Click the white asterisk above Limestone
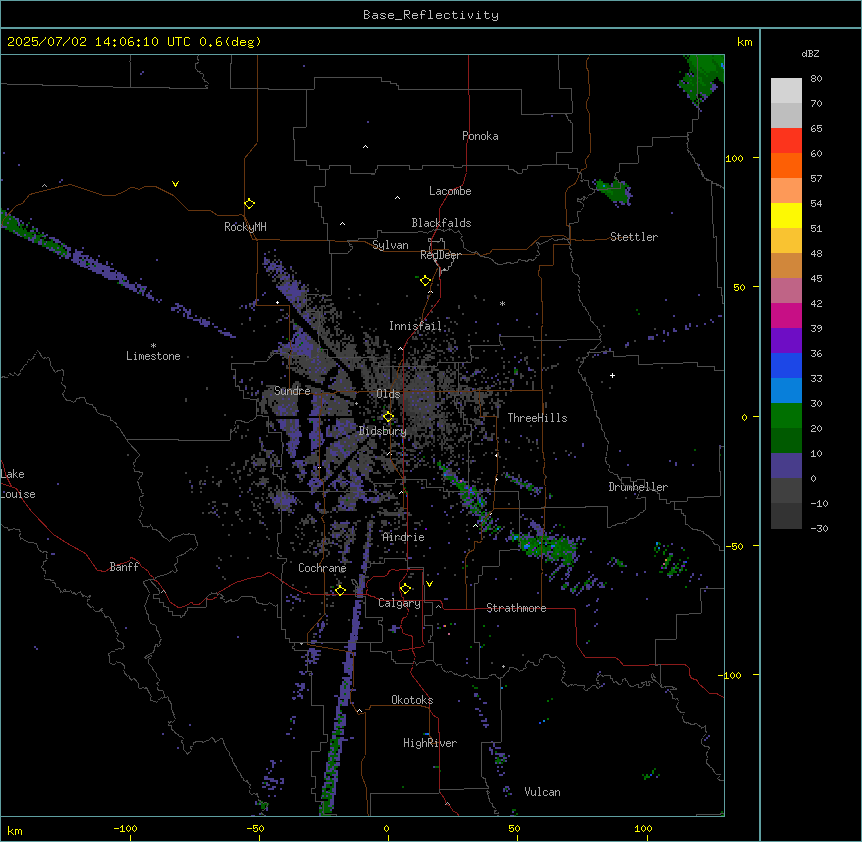Image resolution: width=862 pixels, height=842 pixels. (x=153, y=346)
